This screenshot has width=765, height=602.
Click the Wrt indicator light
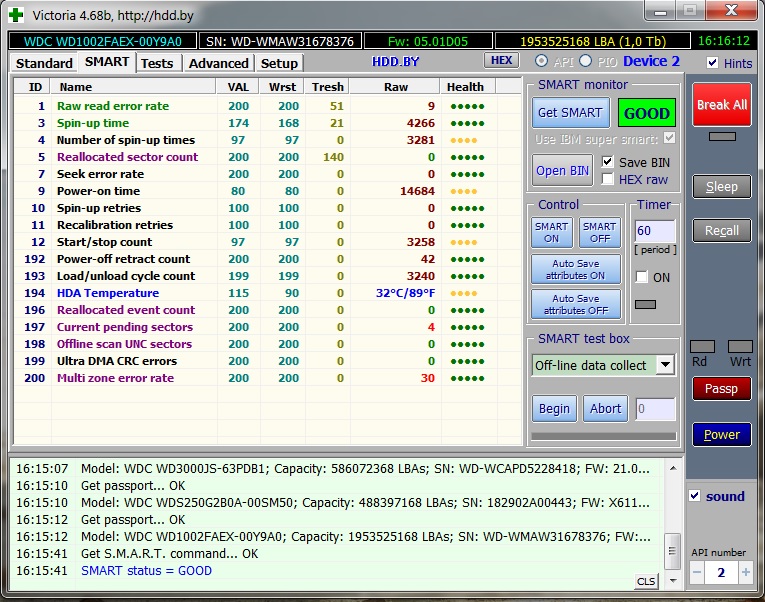pos(740,347)
